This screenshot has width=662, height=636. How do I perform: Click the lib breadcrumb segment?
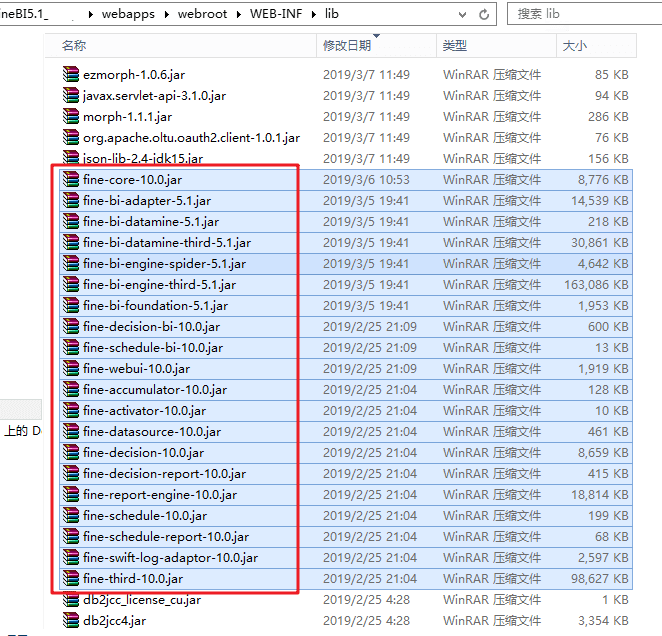pyautogui.click(x=332, y=14)
